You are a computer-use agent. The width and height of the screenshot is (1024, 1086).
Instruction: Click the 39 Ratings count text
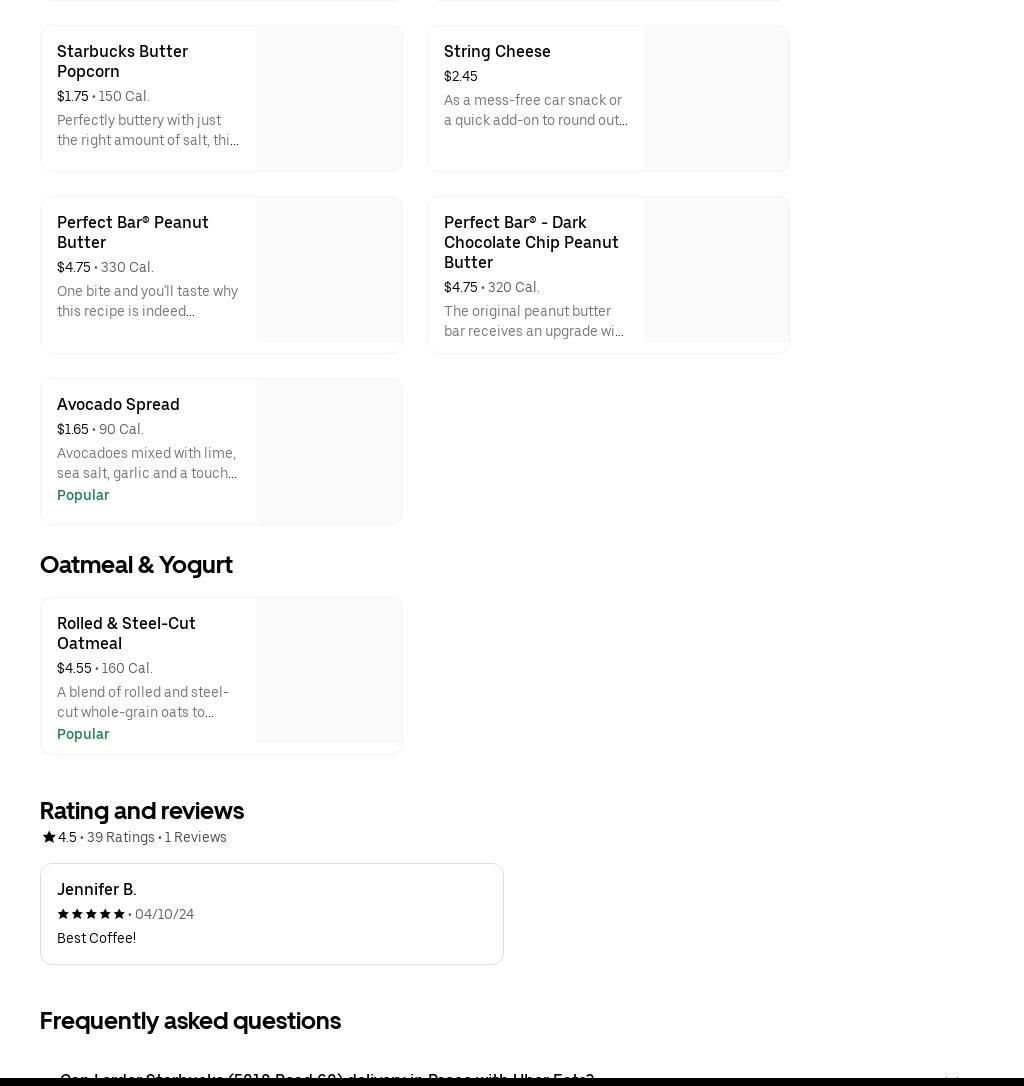click(x=121, y=837)
